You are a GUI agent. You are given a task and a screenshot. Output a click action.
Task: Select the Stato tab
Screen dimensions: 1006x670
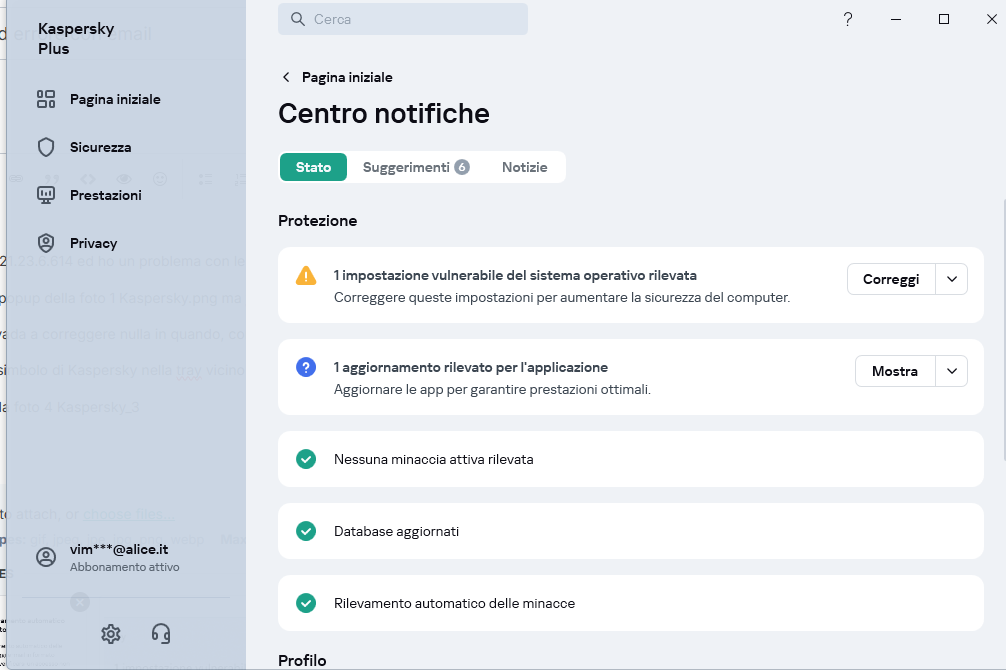[x=313, y=167]
